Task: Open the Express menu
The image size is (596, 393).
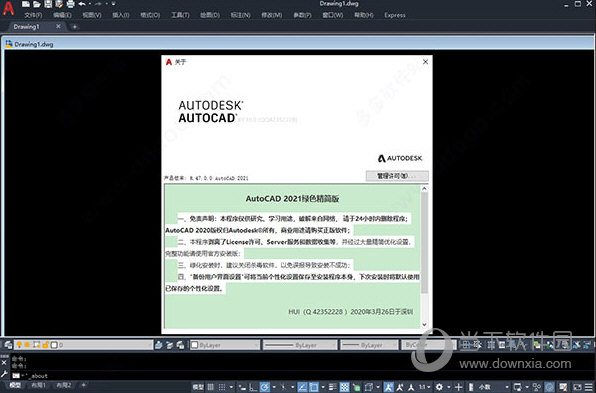Action: click(395, 15)
